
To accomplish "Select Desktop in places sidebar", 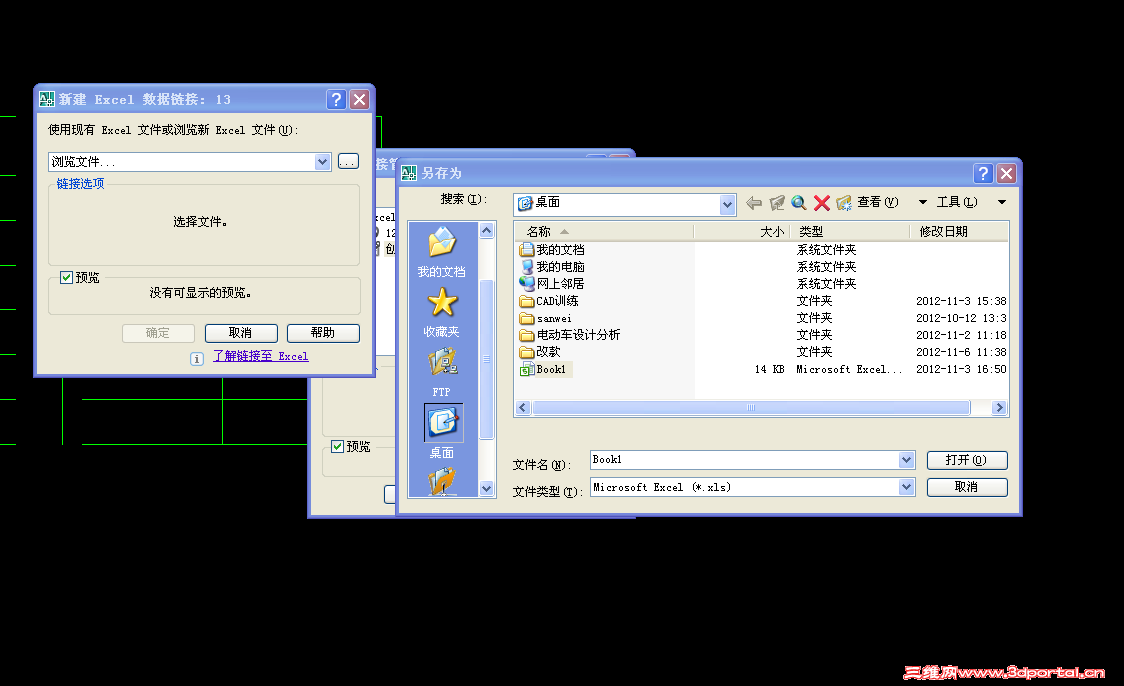I will (x=442, y=432).
